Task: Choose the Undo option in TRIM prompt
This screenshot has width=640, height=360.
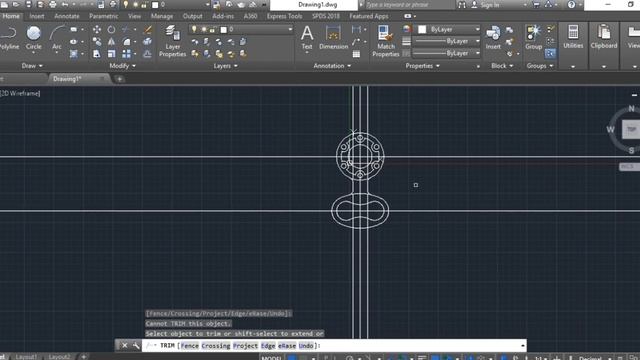Action: tap(306, 346)
